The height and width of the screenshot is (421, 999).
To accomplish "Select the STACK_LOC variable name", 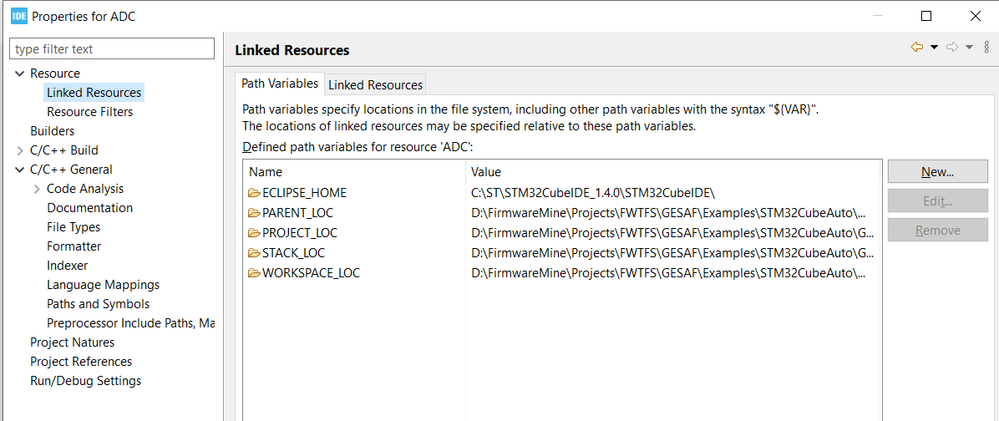I will point(294,253).
